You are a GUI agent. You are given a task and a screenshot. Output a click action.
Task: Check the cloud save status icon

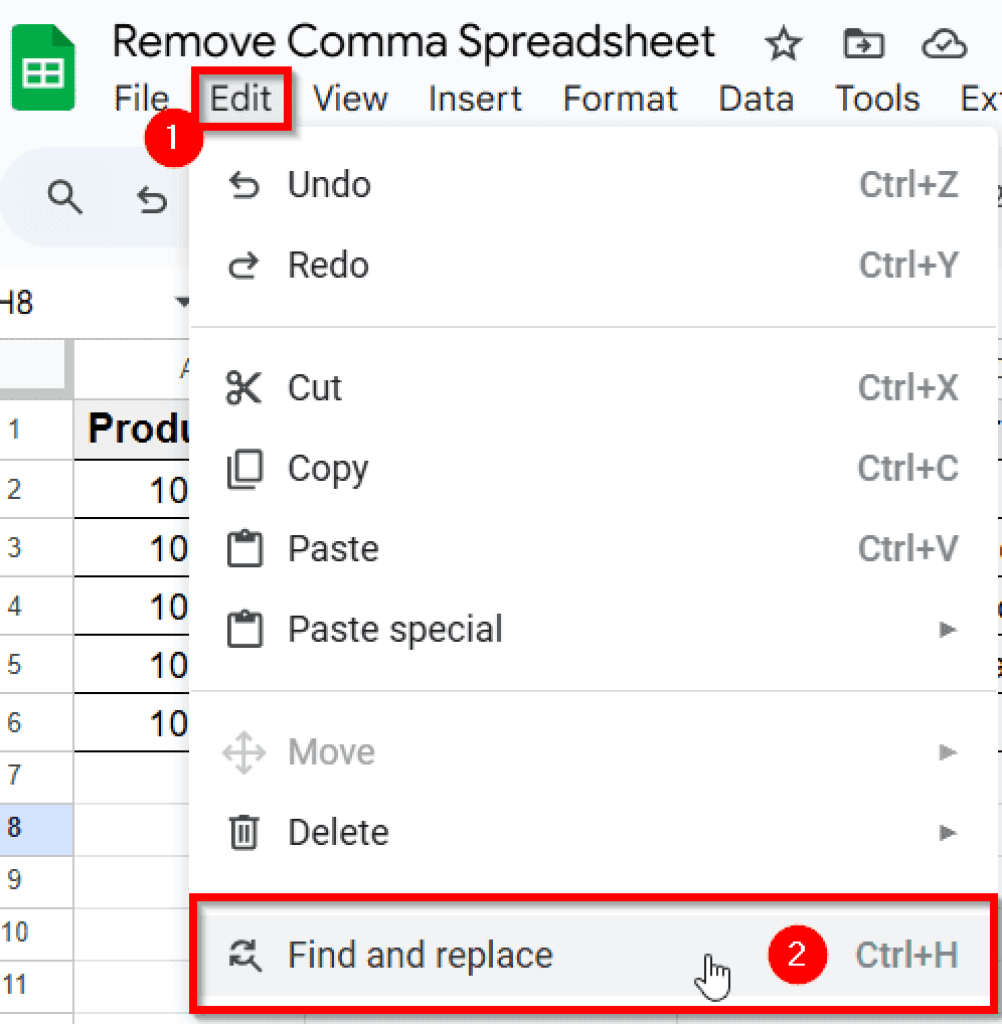tap(942, 44)
